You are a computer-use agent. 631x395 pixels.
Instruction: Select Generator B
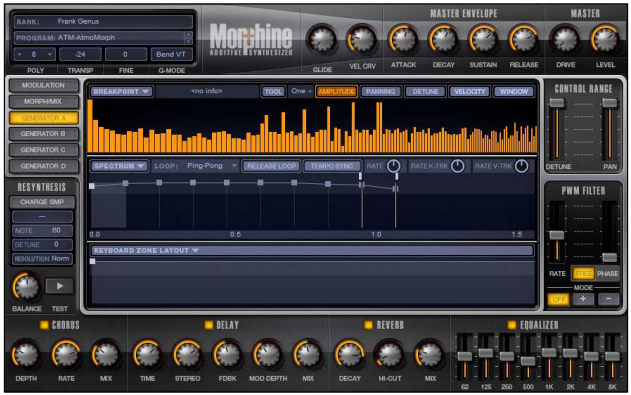coord(43,134)
